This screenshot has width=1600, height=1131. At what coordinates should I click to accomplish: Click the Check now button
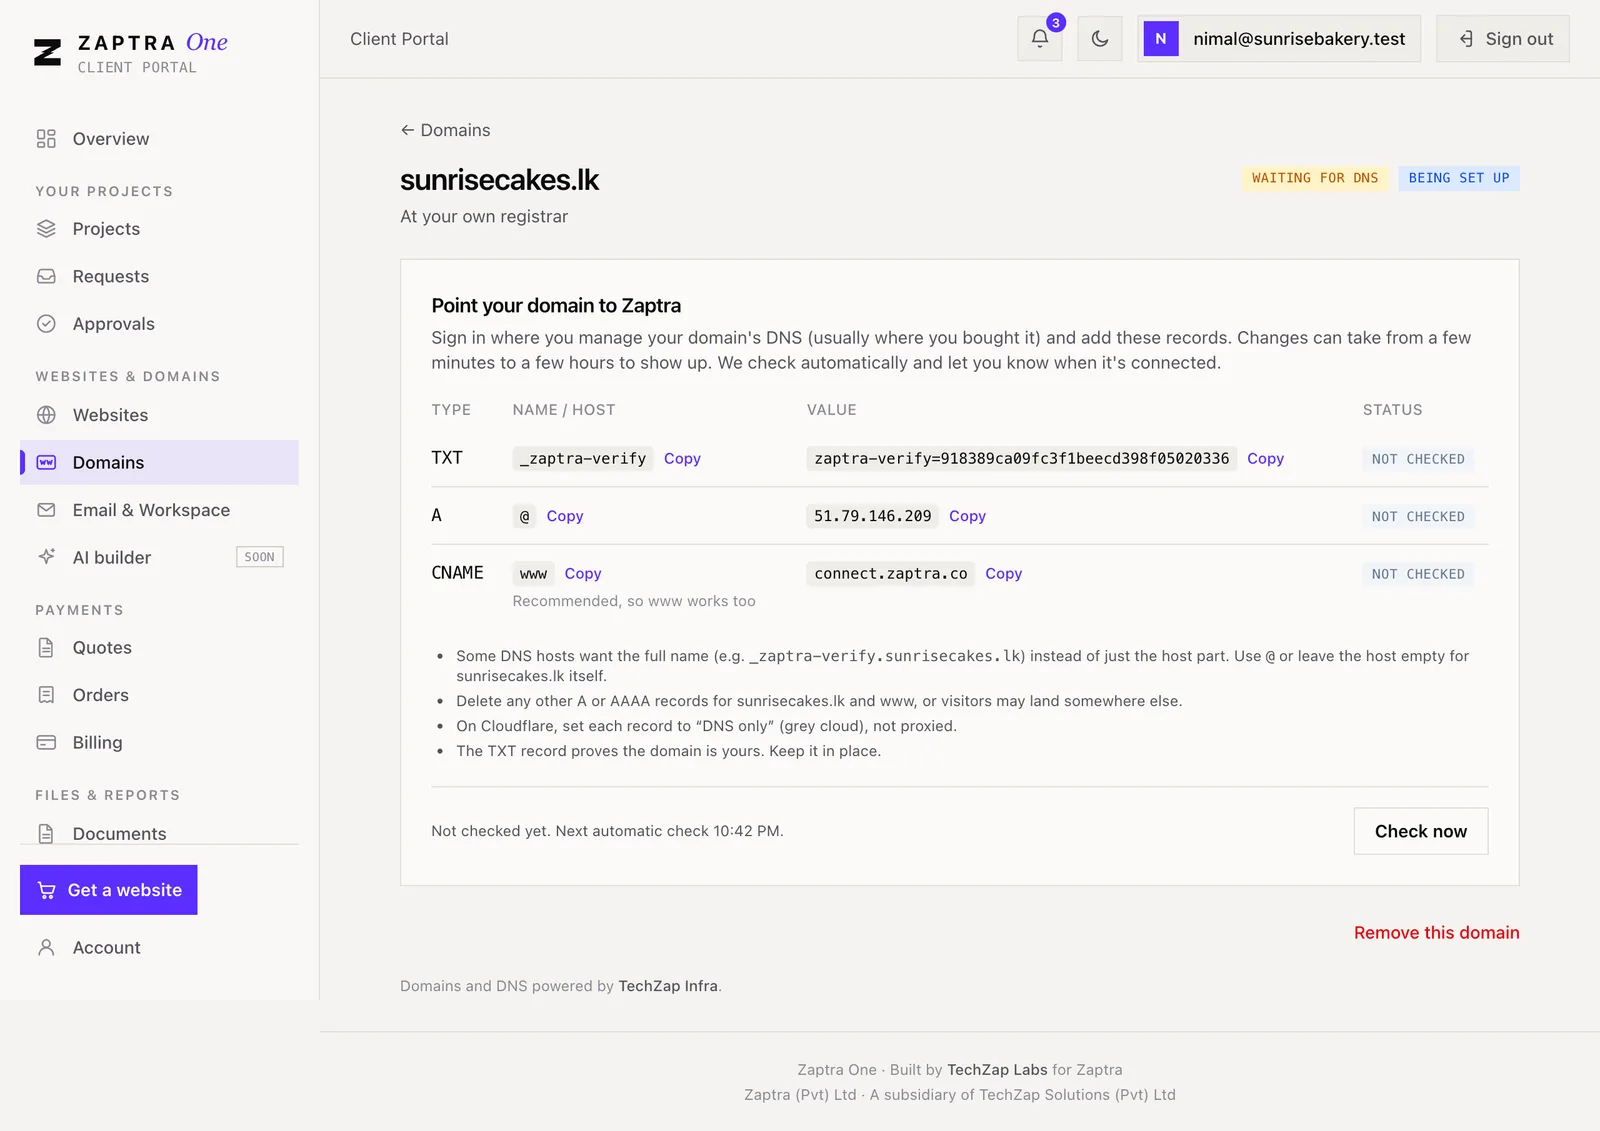click(1421, 831)
